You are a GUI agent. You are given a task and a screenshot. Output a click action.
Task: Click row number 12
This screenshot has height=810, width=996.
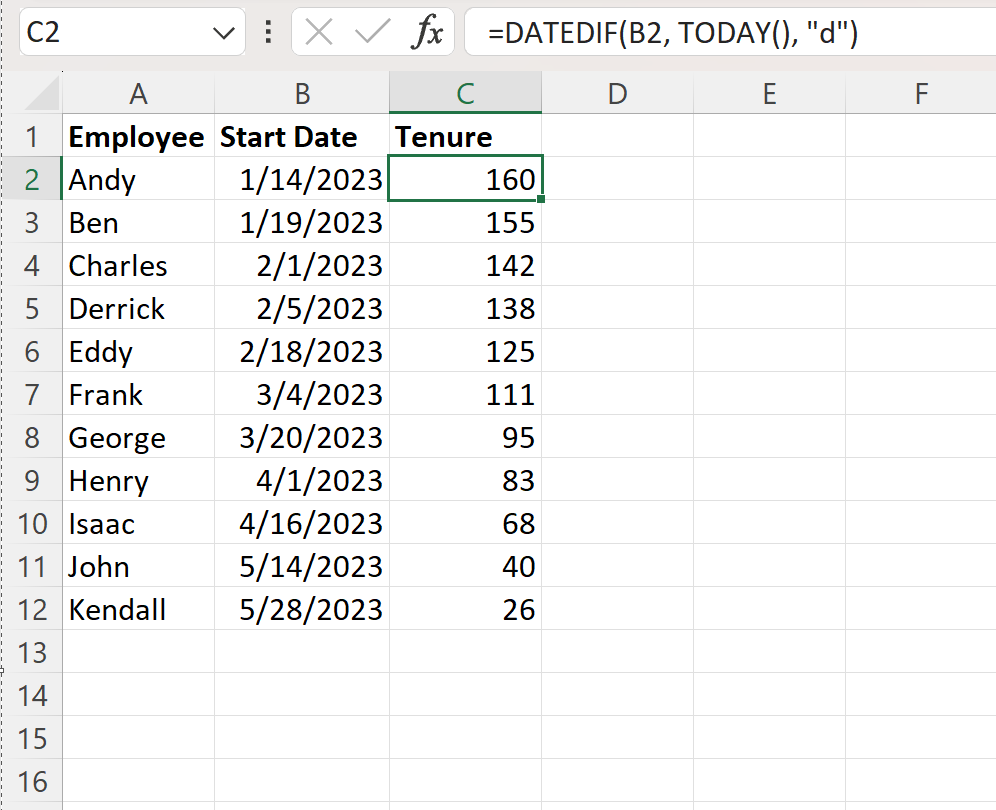pos(33,609)
